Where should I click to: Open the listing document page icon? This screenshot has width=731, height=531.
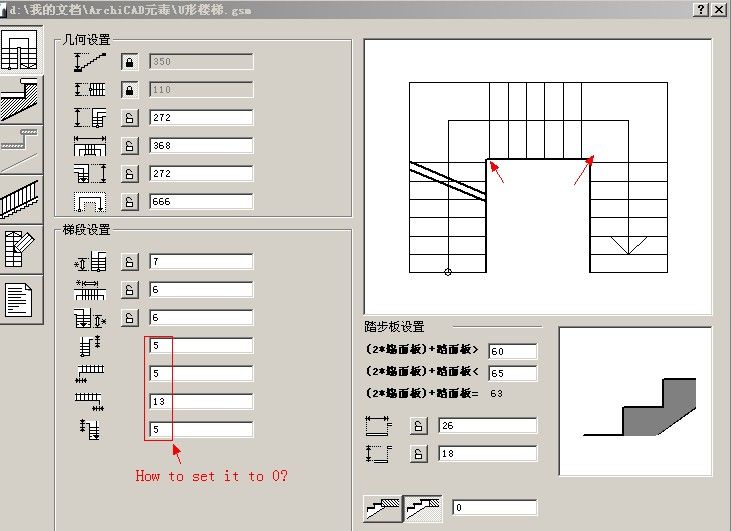pyautogui.click(x=20, y=300)
